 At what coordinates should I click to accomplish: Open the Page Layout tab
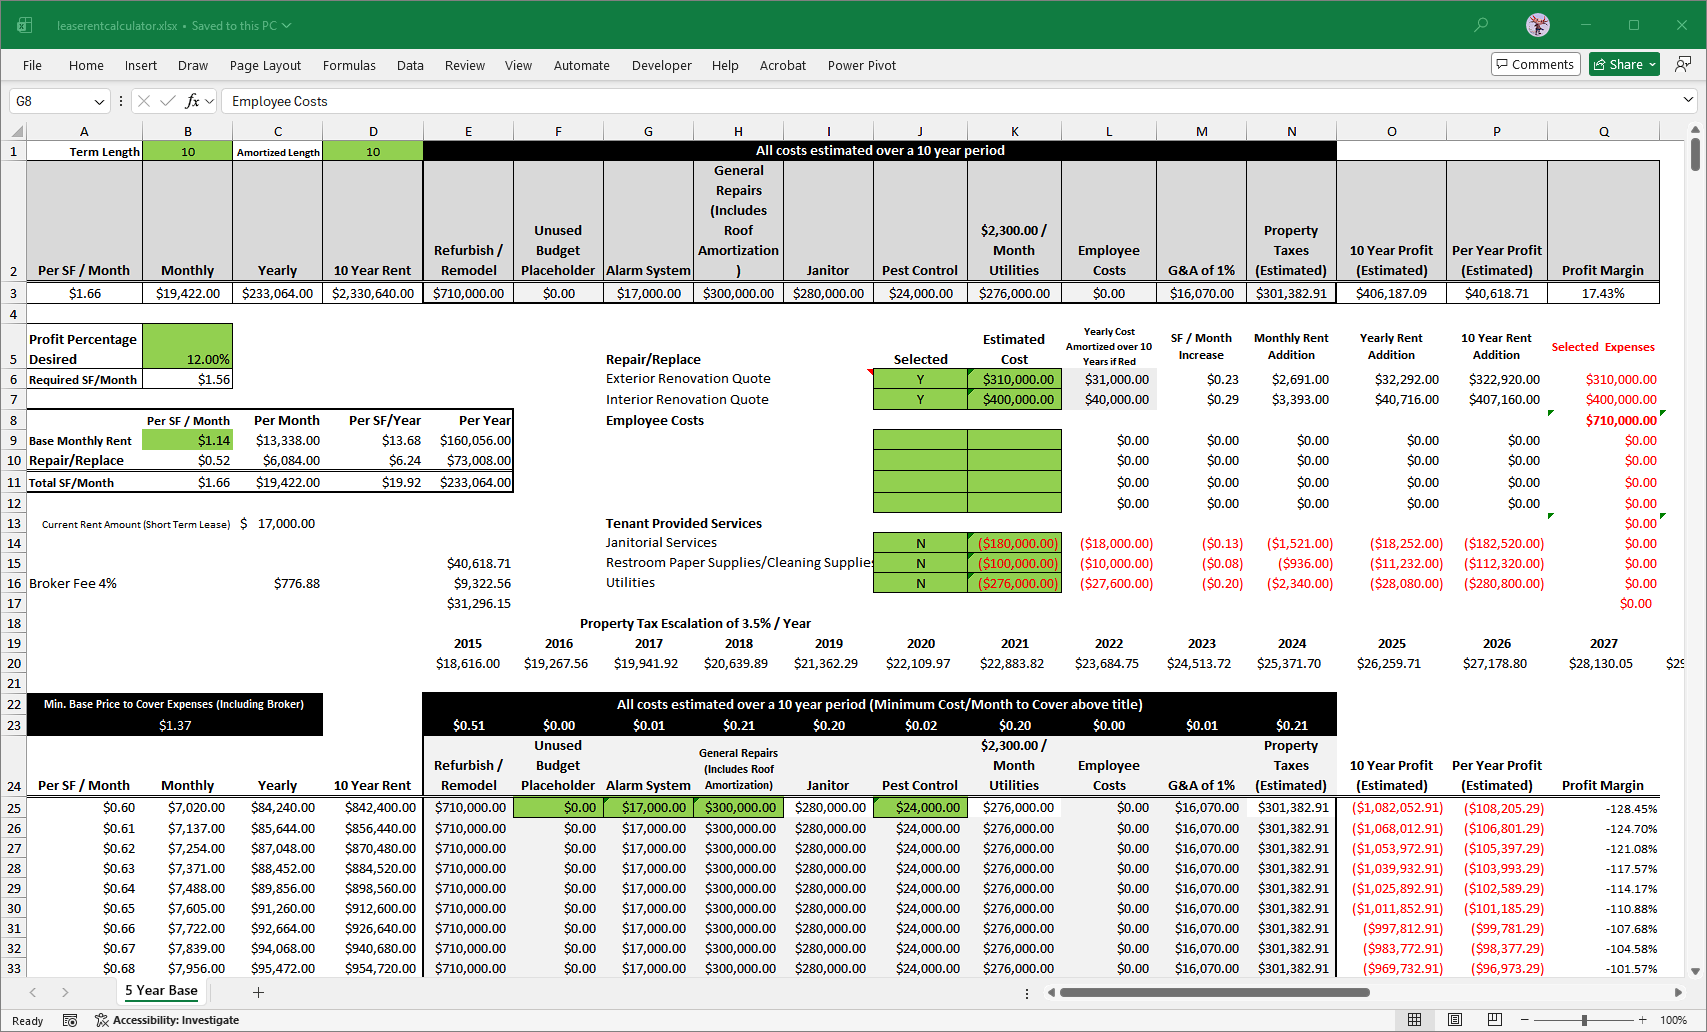tap(265, 65)
